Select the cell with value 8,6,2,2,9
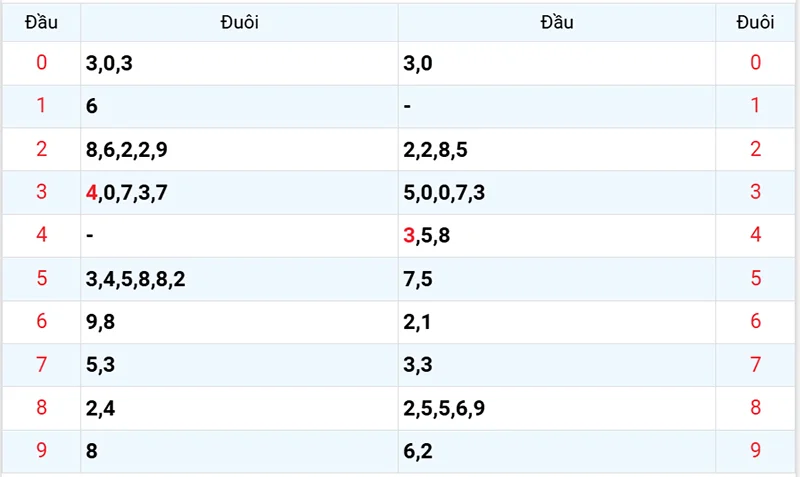Screen dimensions: 800x477 (126, 150)
